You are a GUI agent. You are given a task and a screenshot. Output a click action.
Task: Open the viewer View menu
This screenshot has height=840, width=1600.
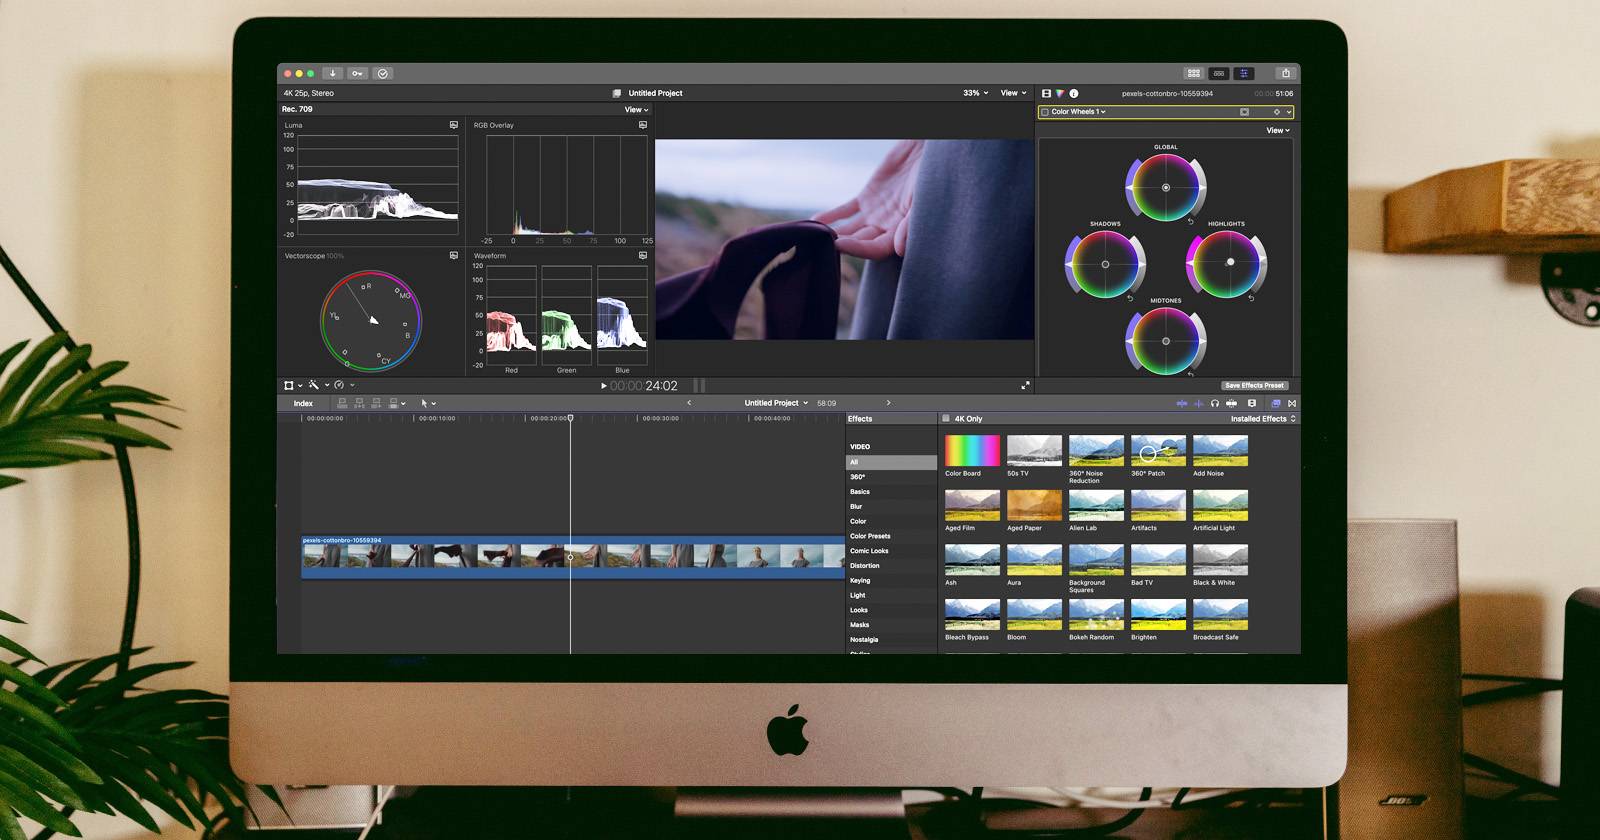(x=1013, y=93)
